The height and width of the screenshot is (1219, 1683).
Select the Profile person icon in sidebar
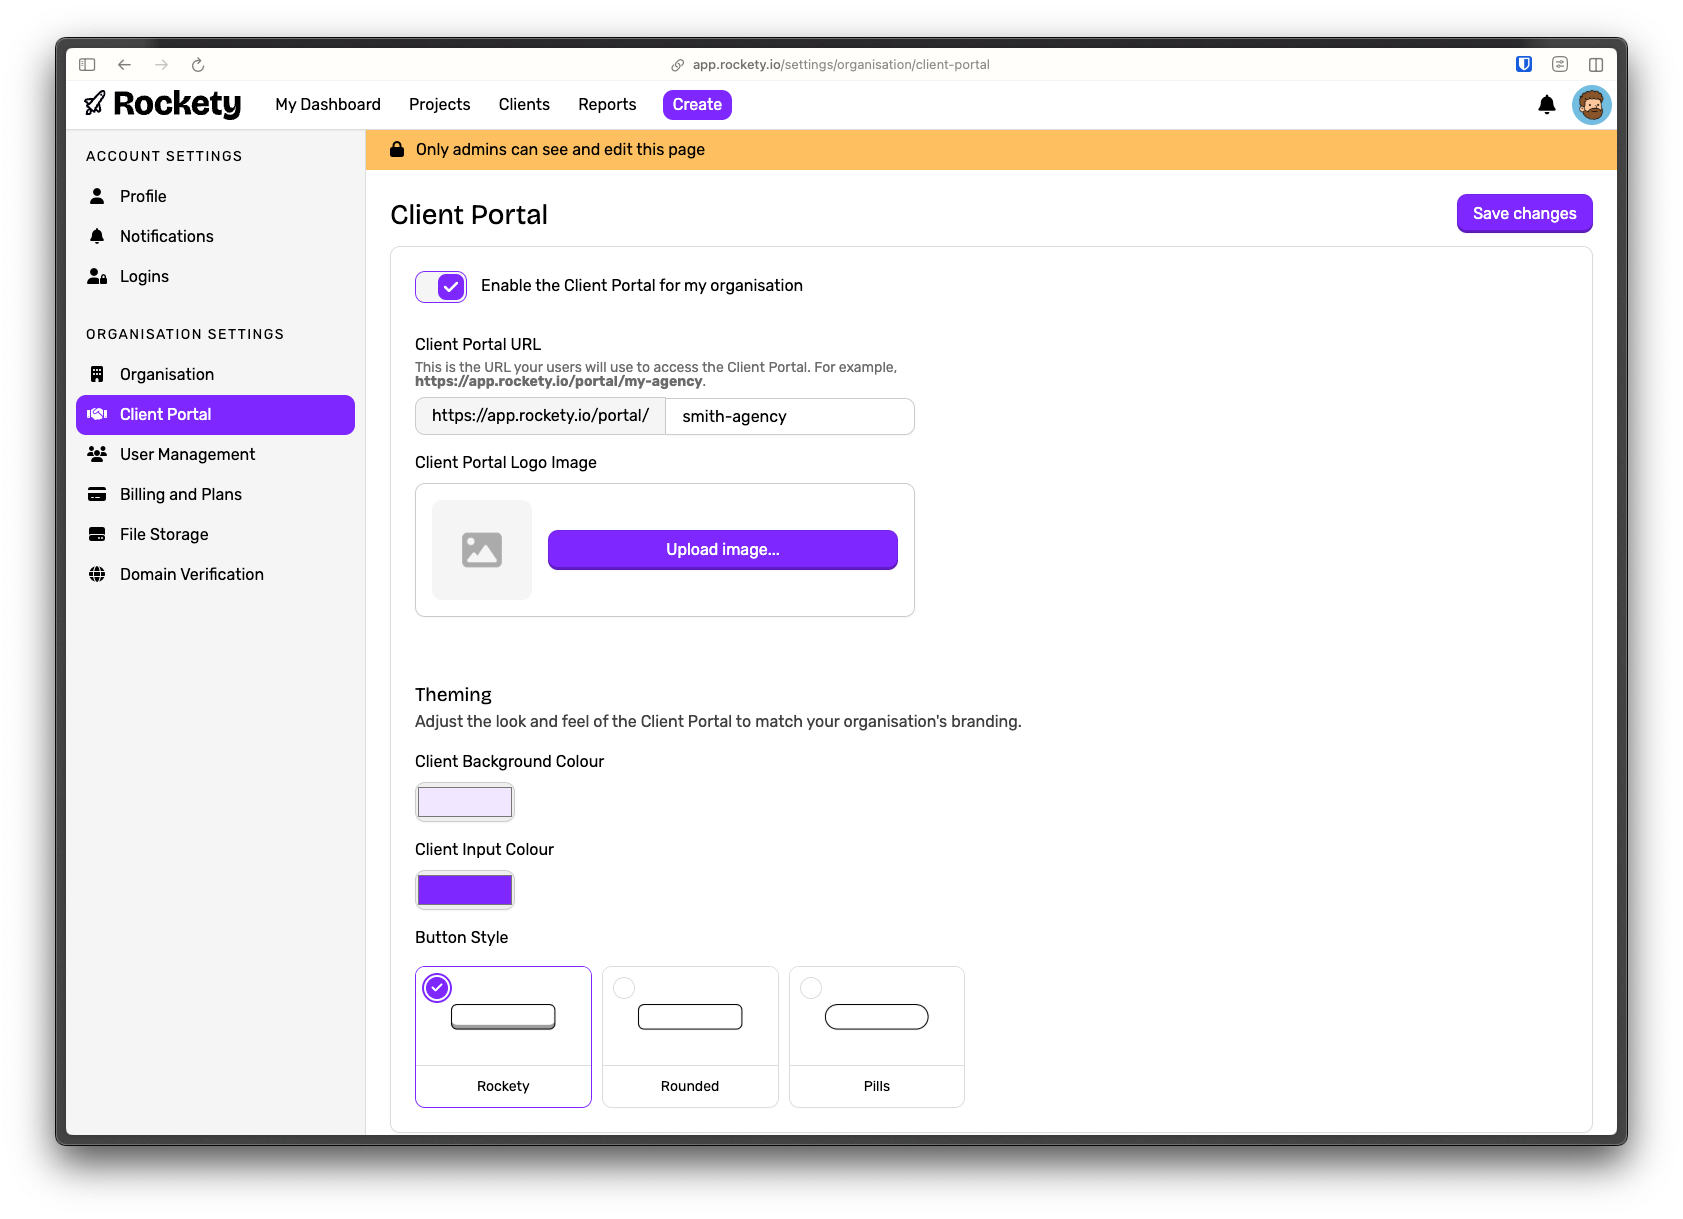[96, 196]
